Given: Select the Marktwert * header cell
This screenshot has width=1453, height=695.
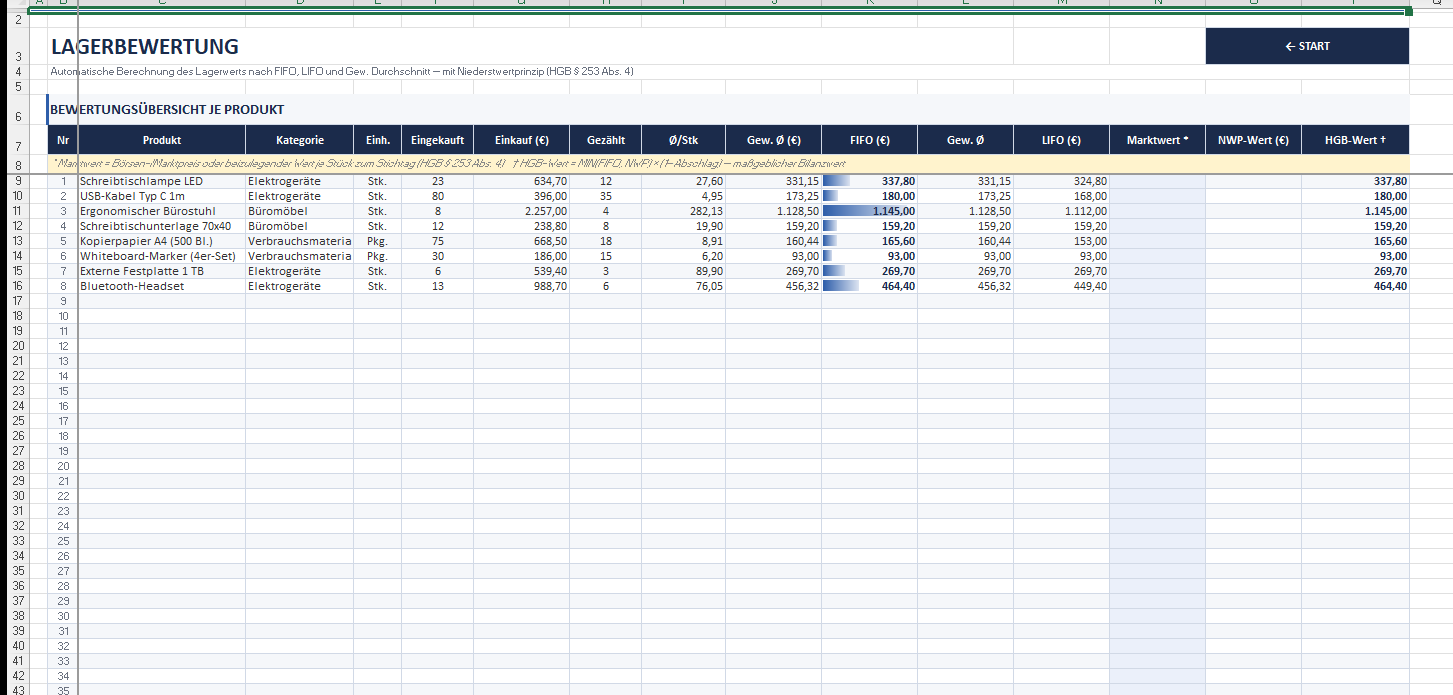Looking at the screenshot, I should point(1157,140).
